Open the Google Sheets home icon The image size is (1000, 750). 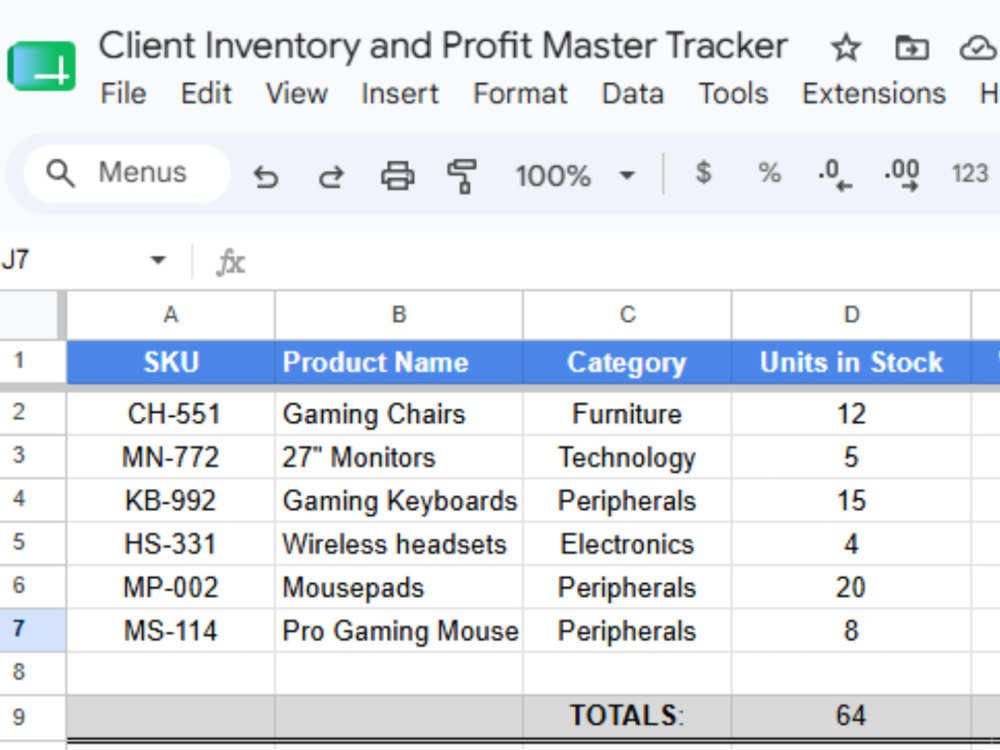41,66
